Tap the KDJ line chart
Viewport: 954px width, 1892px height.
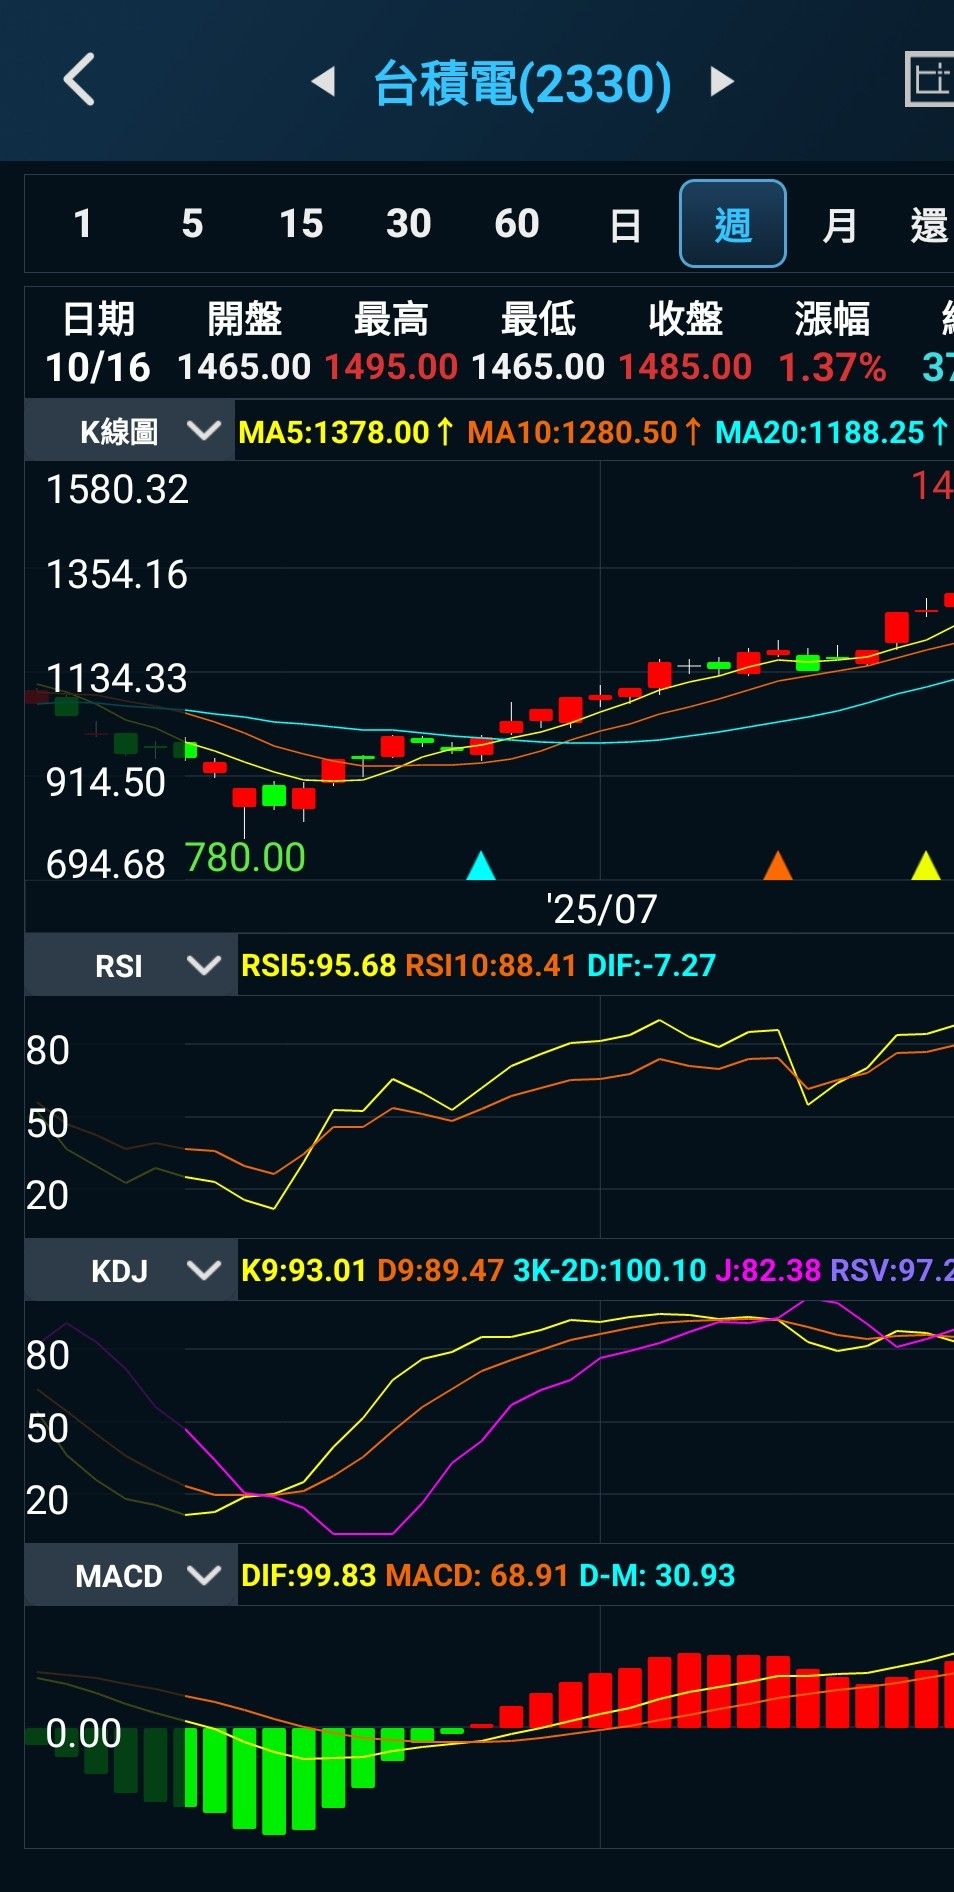point(489,1421)
